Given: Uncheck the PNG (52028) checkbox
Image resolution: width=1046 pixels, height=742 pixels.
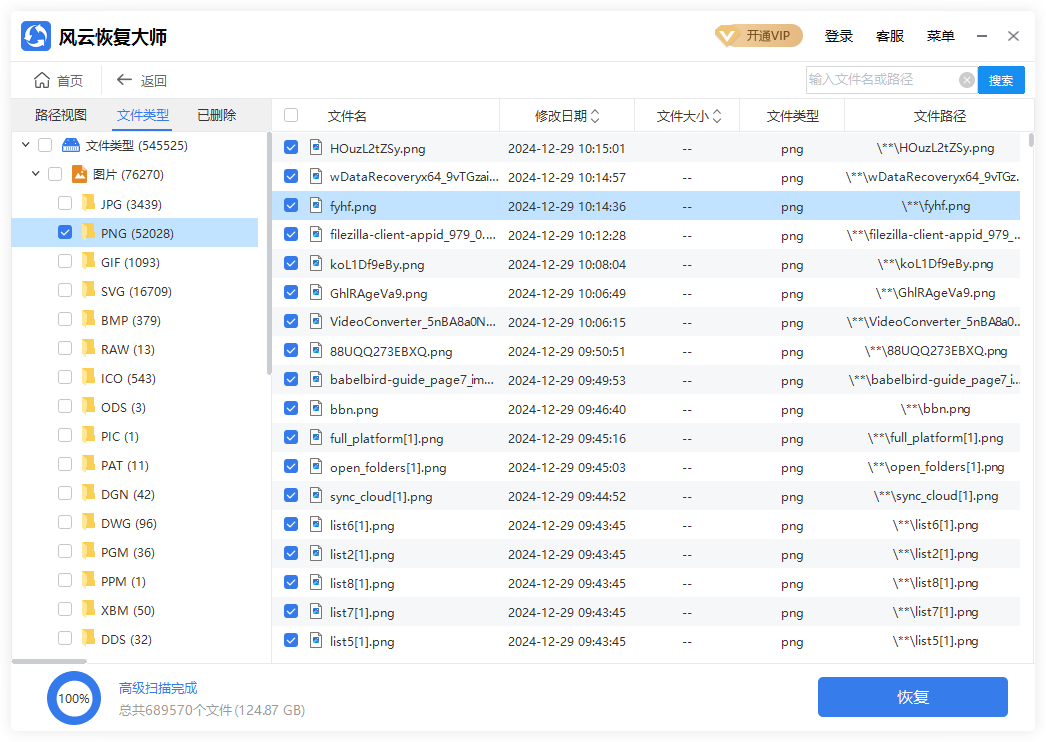Looking at the screenshot, I should point(65,231).
